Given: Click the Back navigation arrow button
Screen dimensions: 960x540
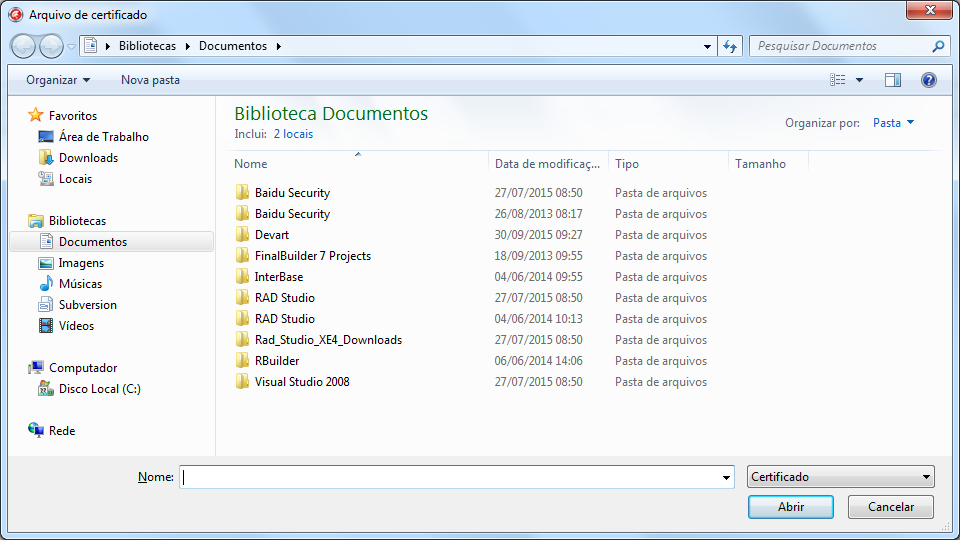Looking at the screenshot, I should click(24, 46).
